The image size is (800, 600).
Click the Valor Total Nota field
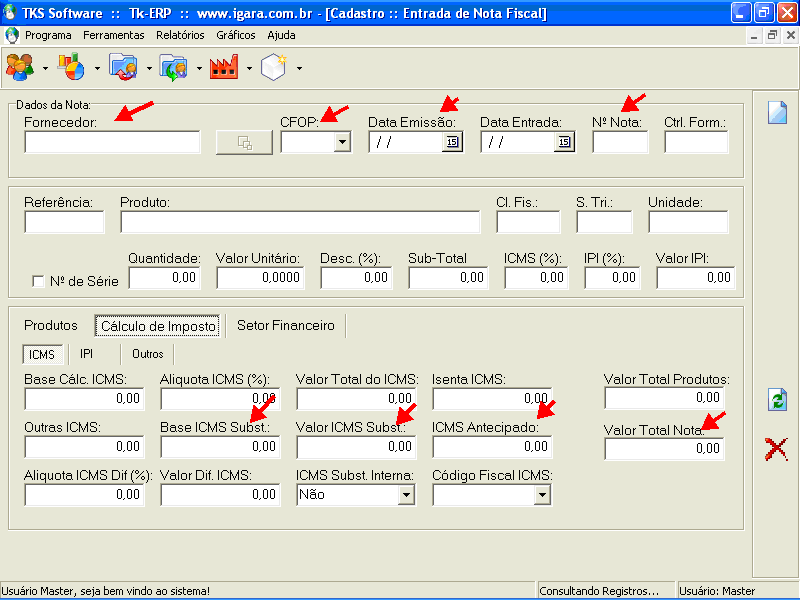664,449
